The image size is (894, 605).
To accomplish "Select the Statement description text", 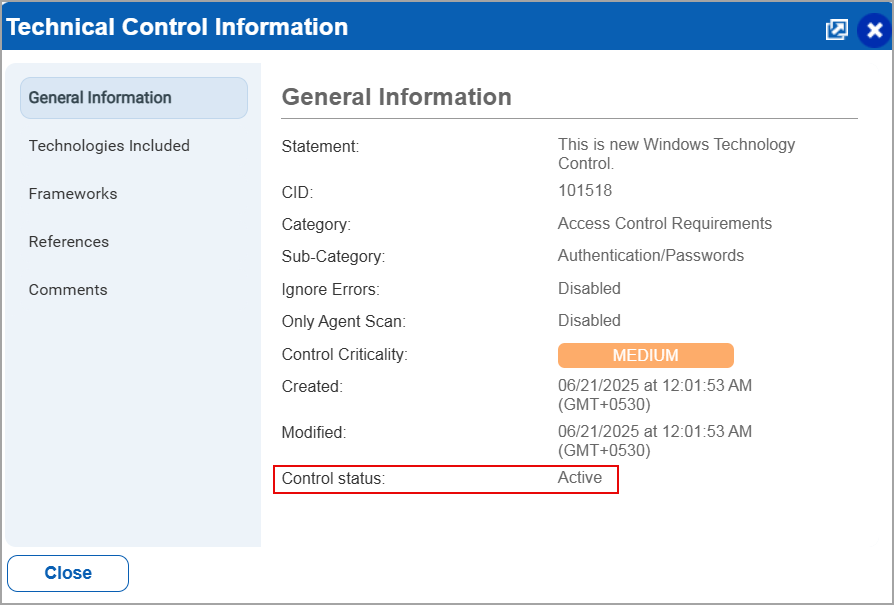I will click(x=676, y=154).
